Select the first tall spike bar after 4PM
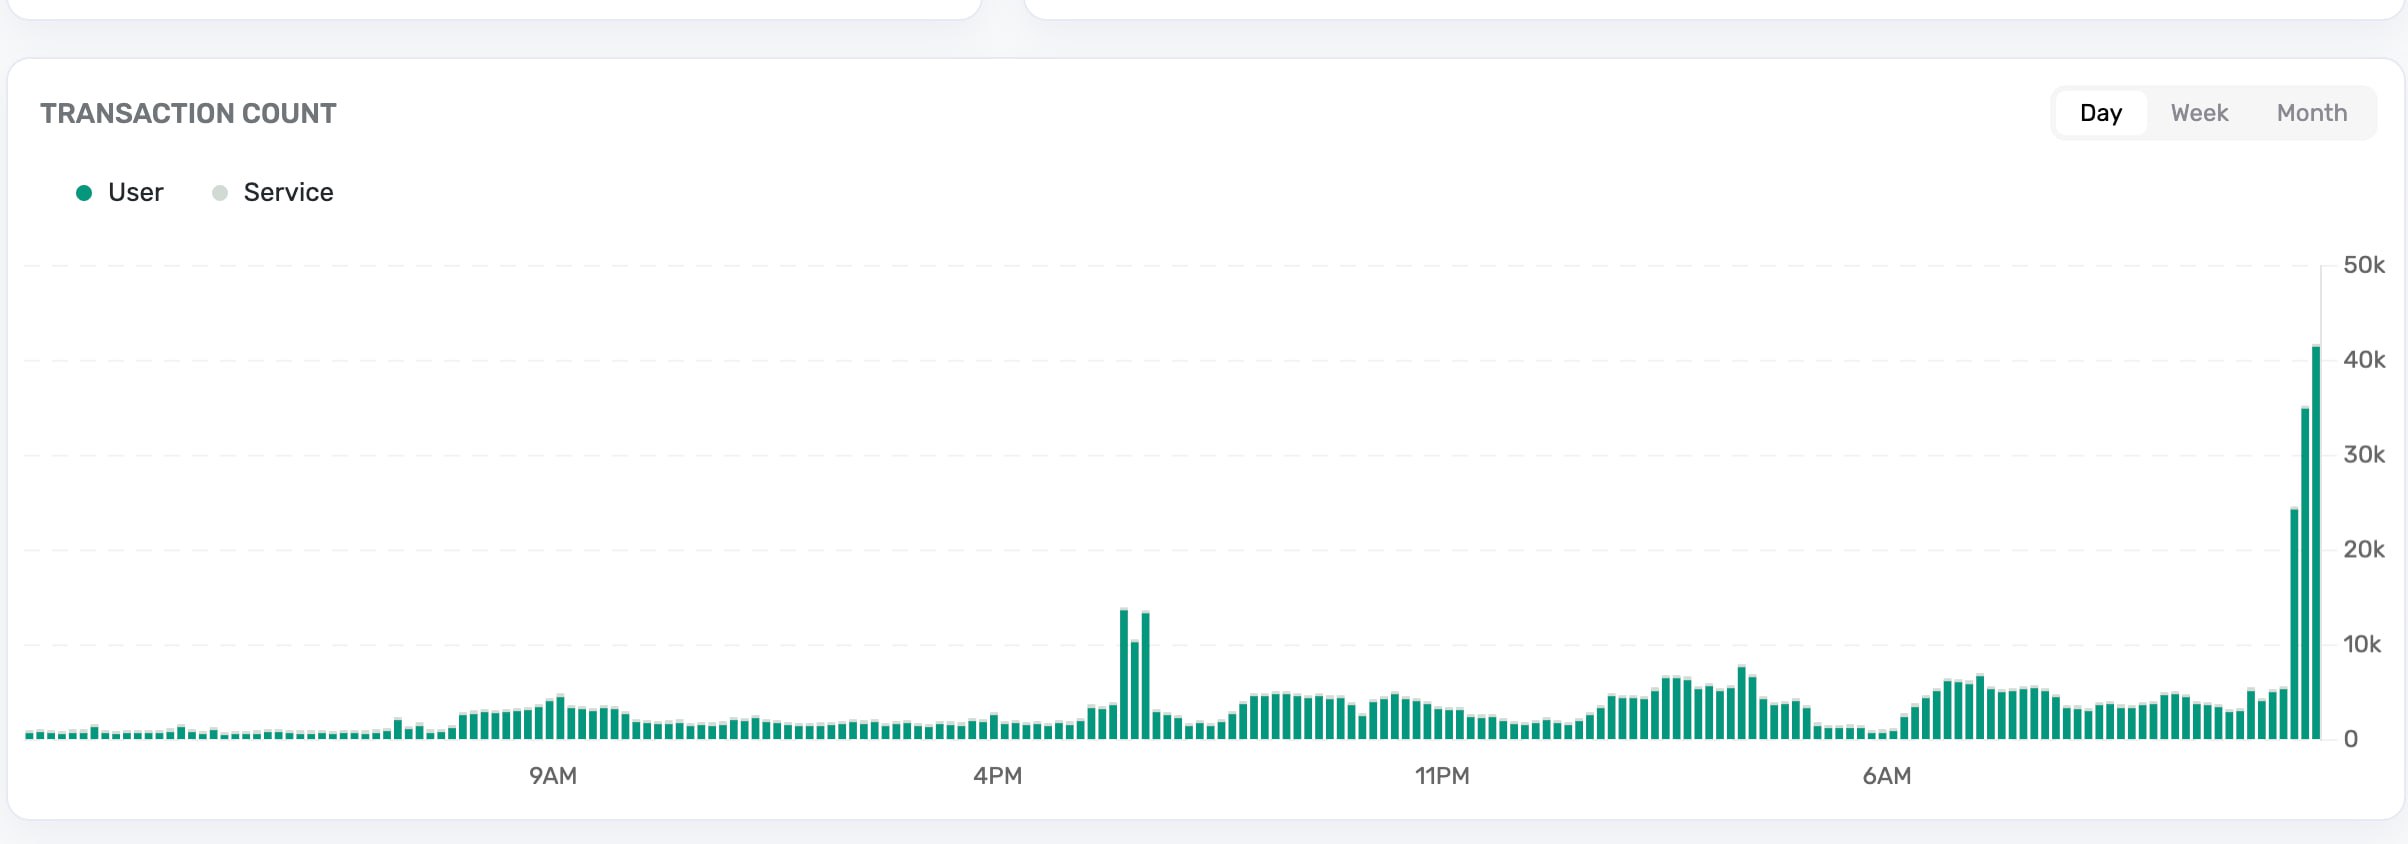The height and width of the screenshot is (844, 2408). tap(1124, 675)
